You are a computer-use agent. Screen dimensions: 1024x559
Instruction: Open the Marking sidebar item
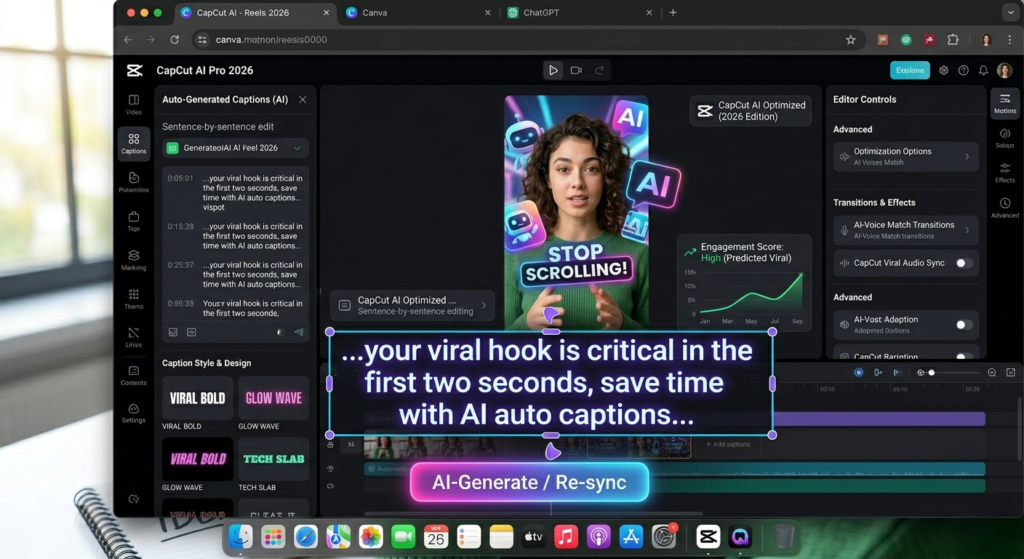(x=134, y=260)
